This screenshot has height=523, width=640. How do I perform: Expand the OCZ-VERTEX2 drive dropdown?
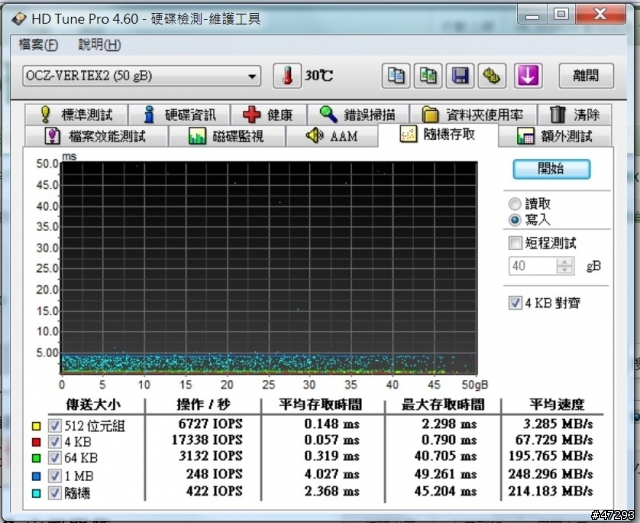pyautogui.click(x=142, y=76)
